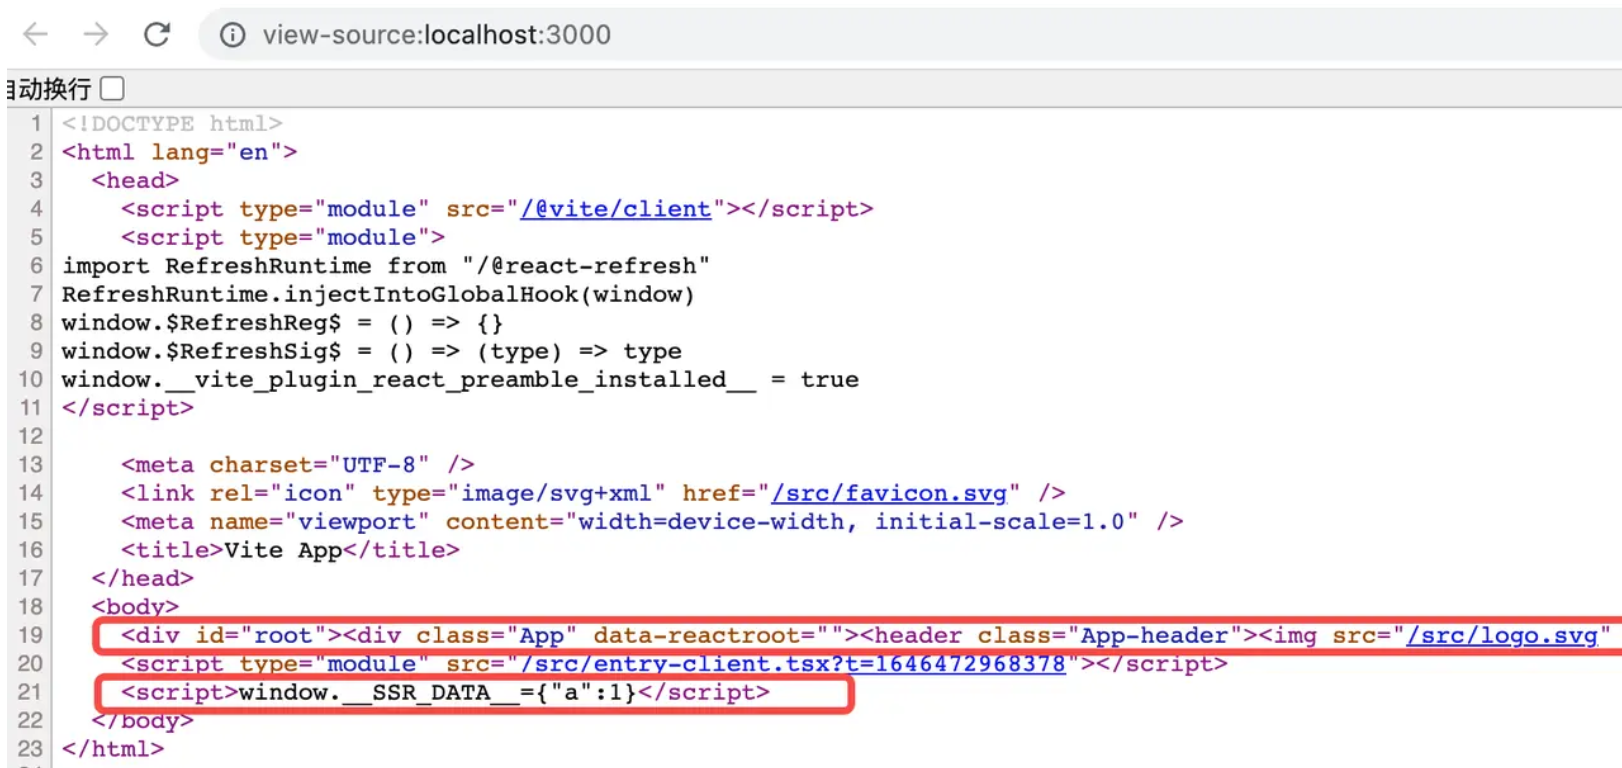Click the opening <head> tag on line 3

coord(135,181)
